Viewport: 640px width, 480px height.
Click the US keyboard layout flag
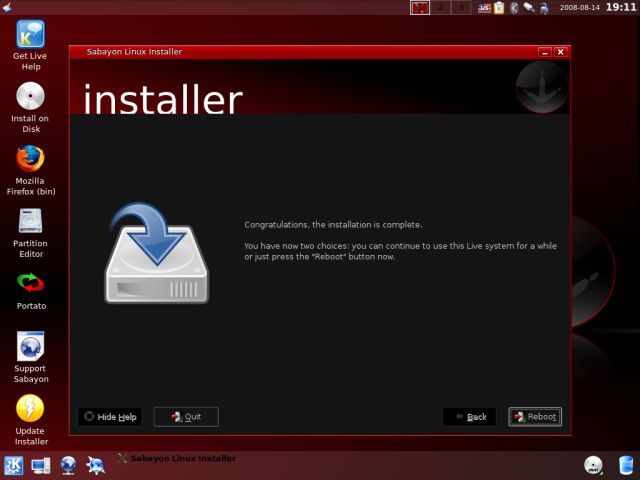(x=484, y=8)
